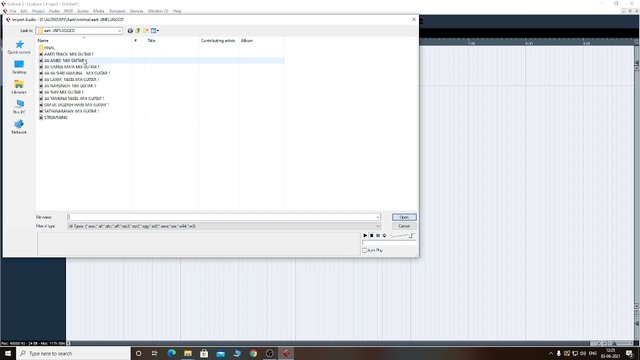Toggle loop on the audio preview
The width and height of the screenshot is (640, 360).
[x=384, y=236]
